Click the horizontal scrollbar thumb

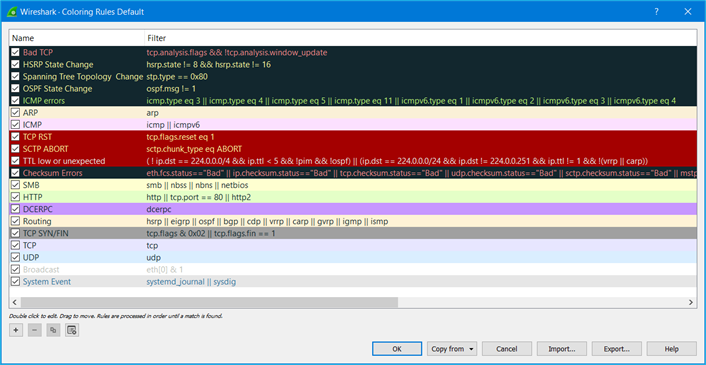pos(209,302)
